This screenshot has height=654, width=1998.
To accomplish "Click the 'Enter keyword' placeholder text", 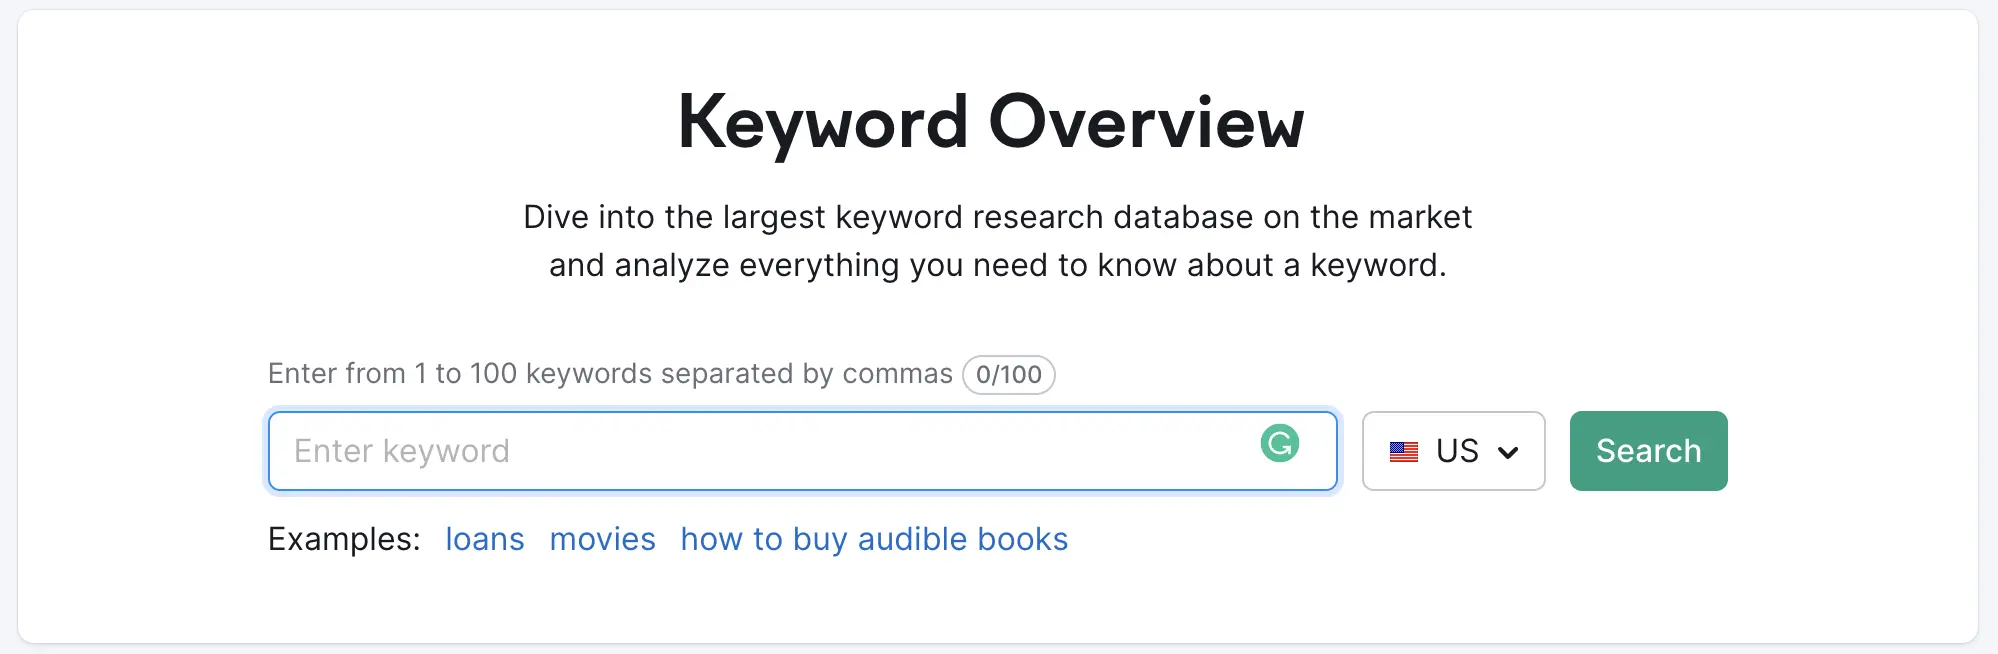I will [402, 451].
